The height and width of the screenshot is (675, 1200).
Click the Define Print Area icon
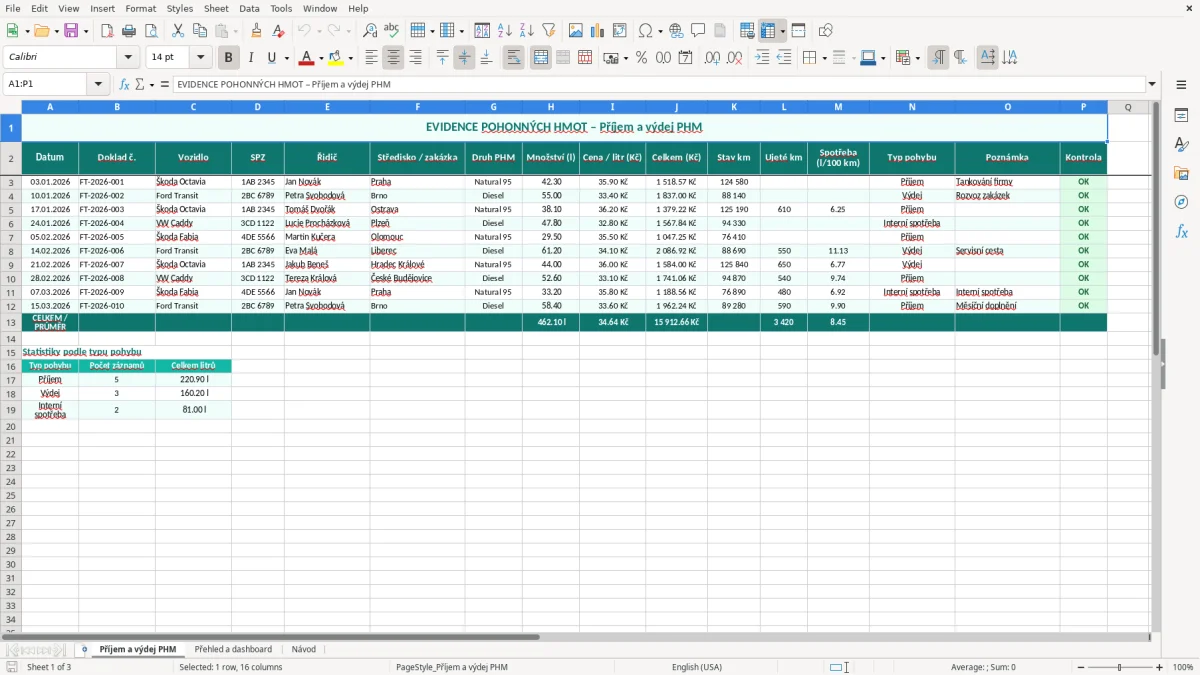pos(748,31)
